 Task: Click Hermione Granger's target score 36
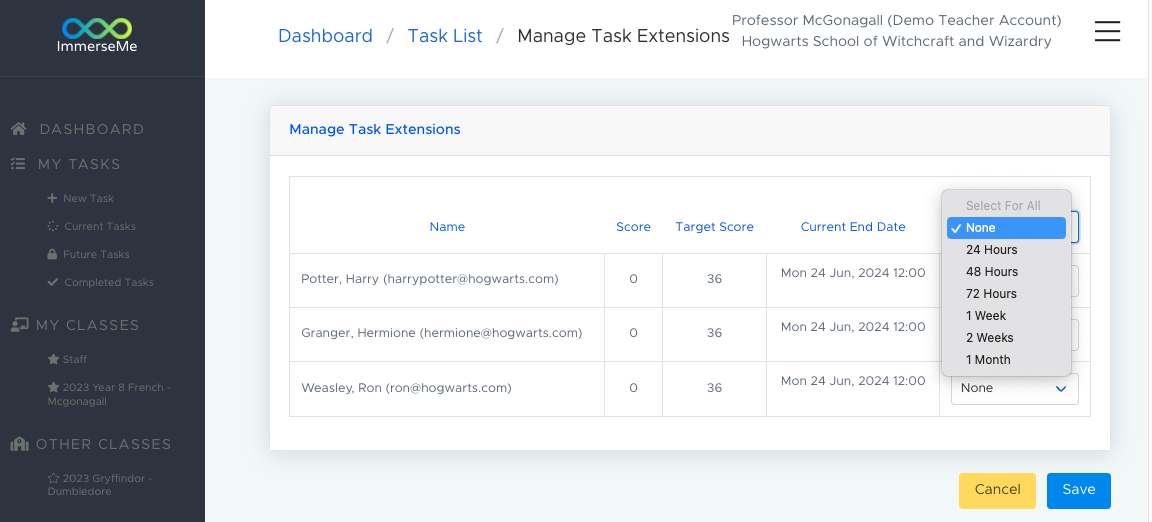[715, 333]
